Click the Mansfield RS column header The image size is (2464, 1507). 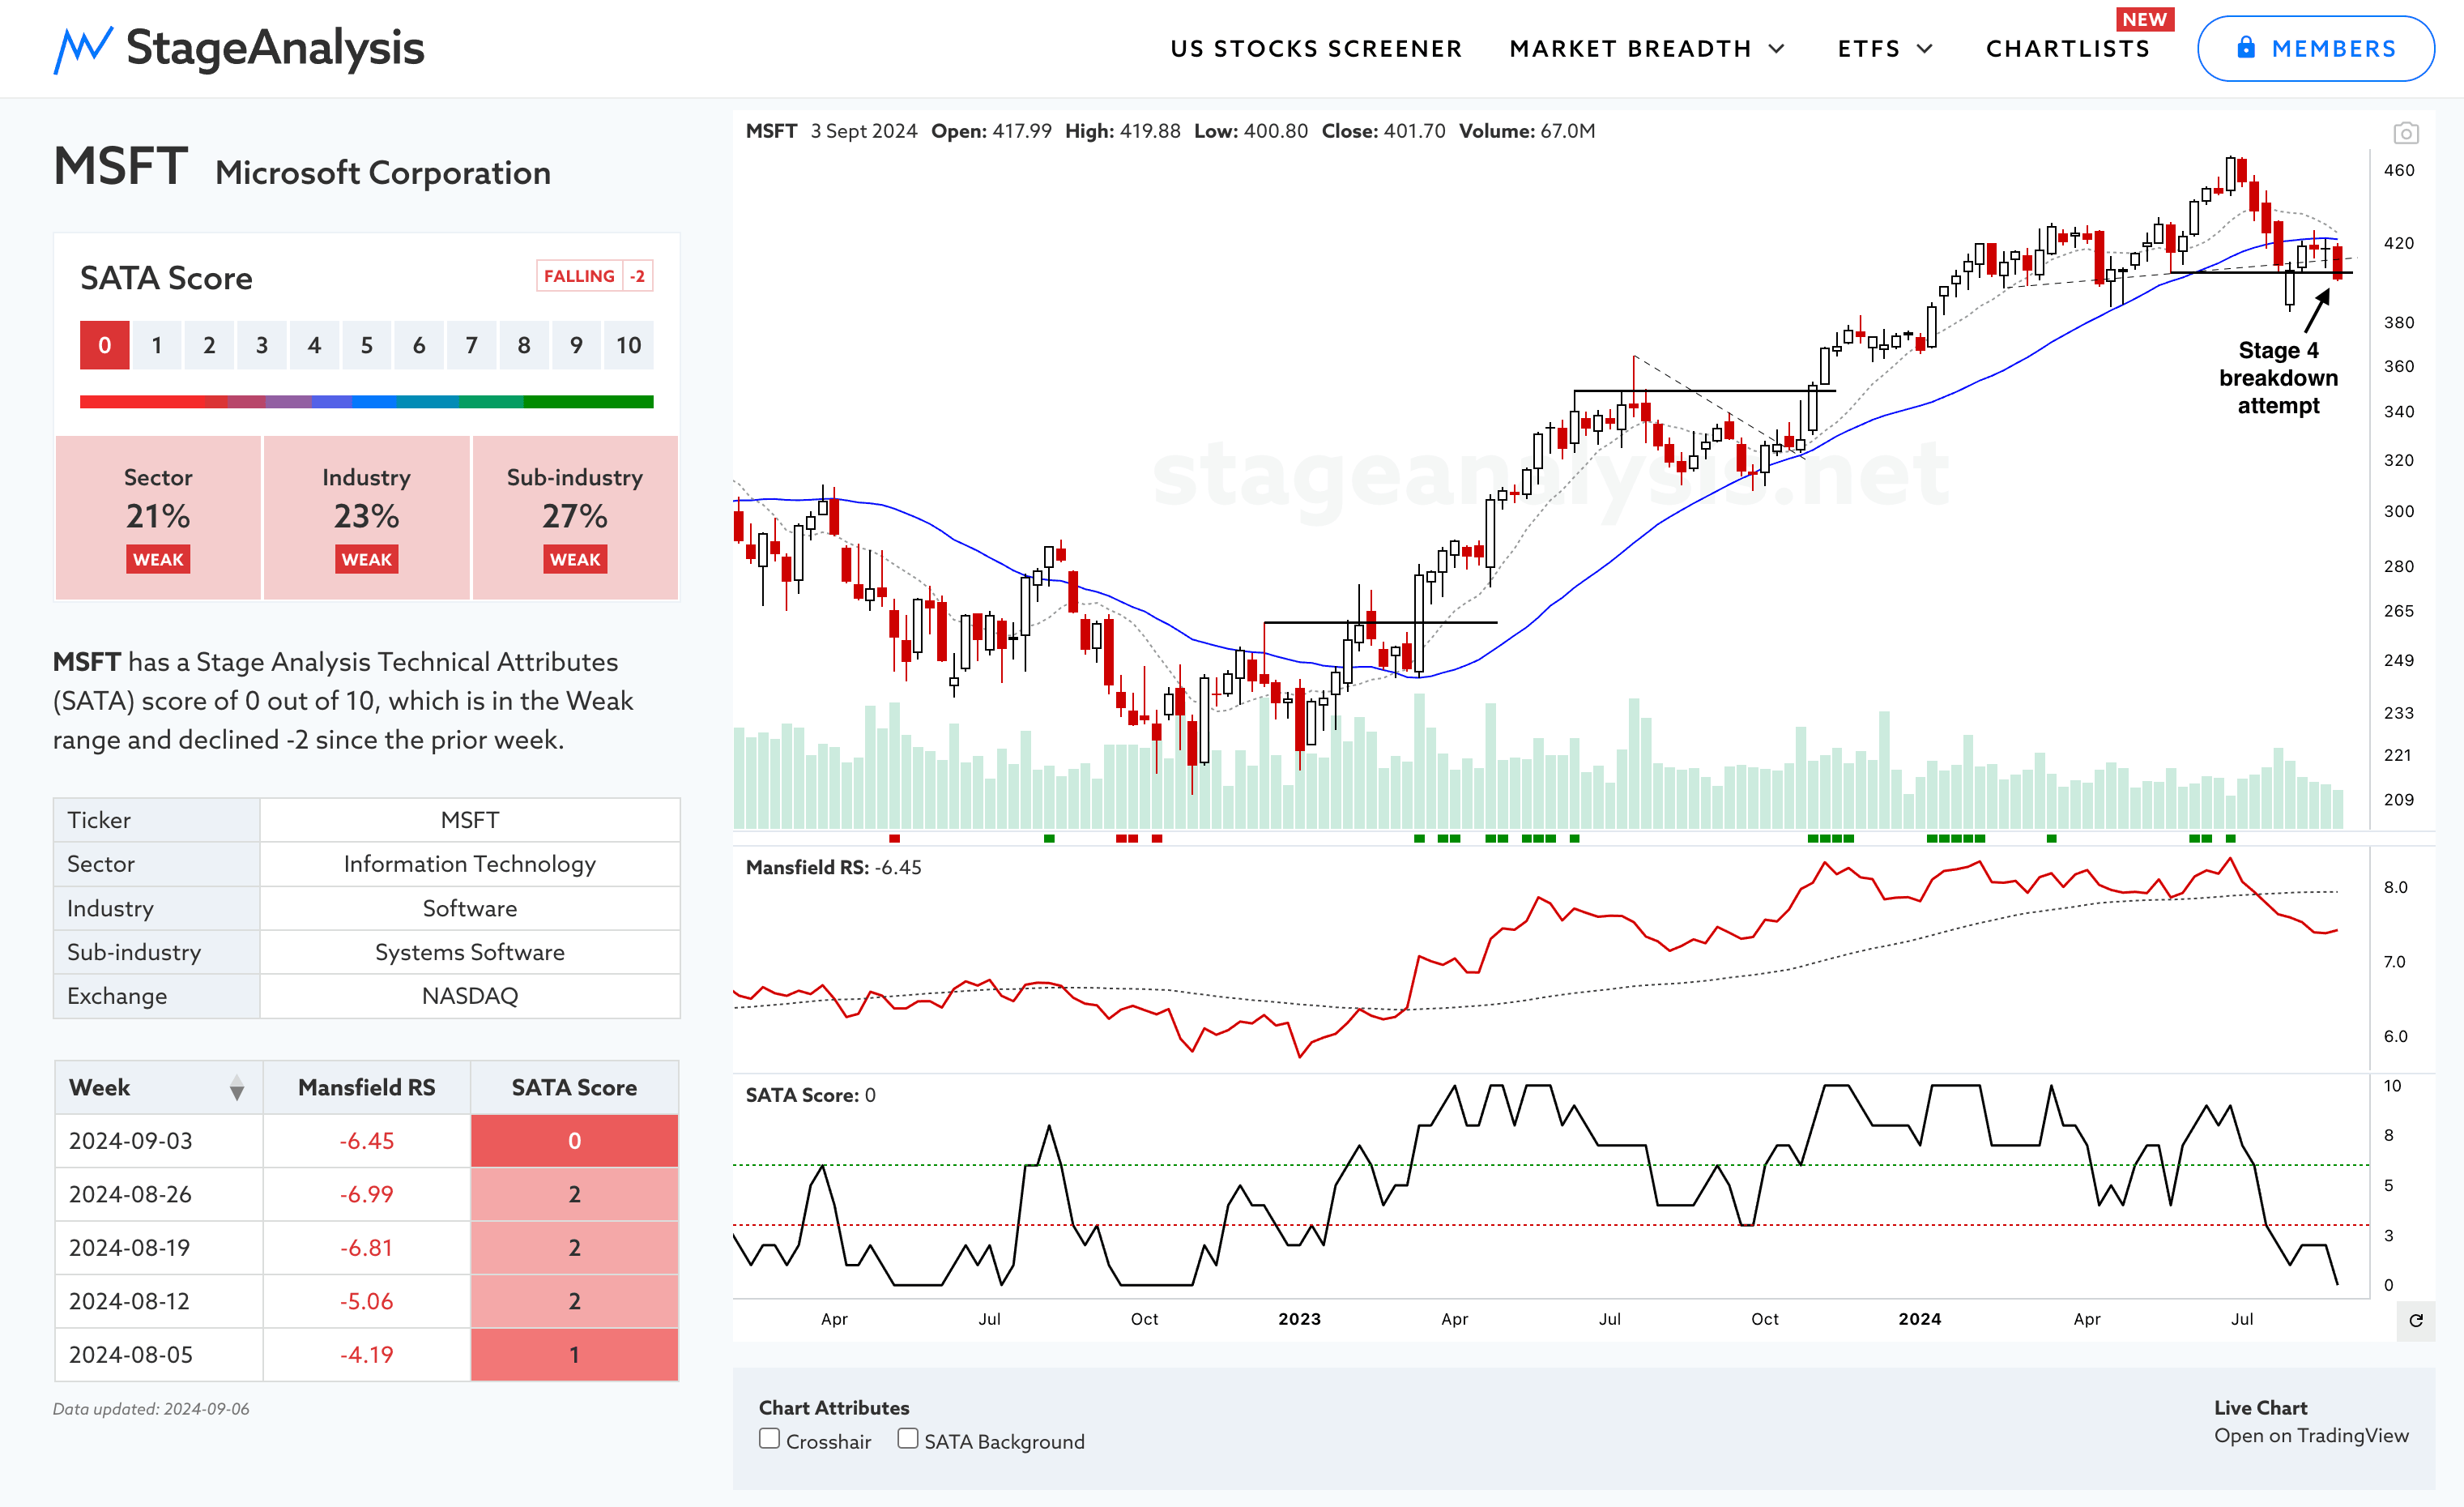pyautogui.click(x=366, y=1087)
